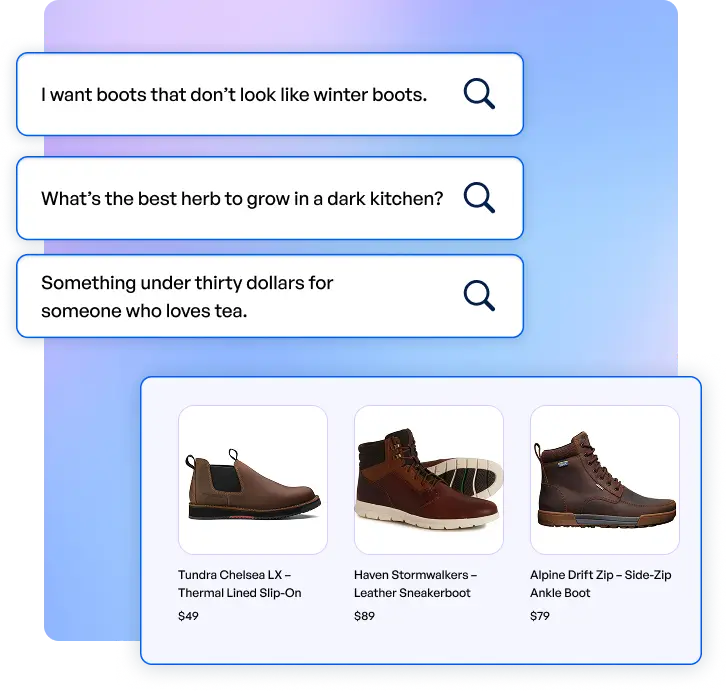Click the Alpine Drift Zip Ankle Boot title
Viewport: 726px width, 691px height.
(x=601, y=584)
